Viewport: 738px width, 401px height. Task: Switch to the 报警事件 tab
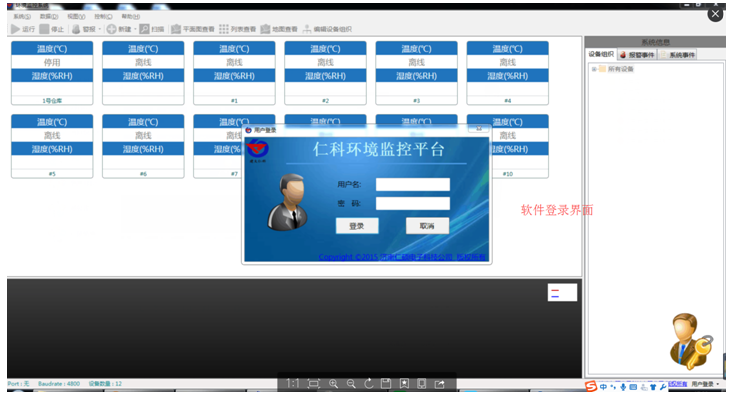(637, 55)
